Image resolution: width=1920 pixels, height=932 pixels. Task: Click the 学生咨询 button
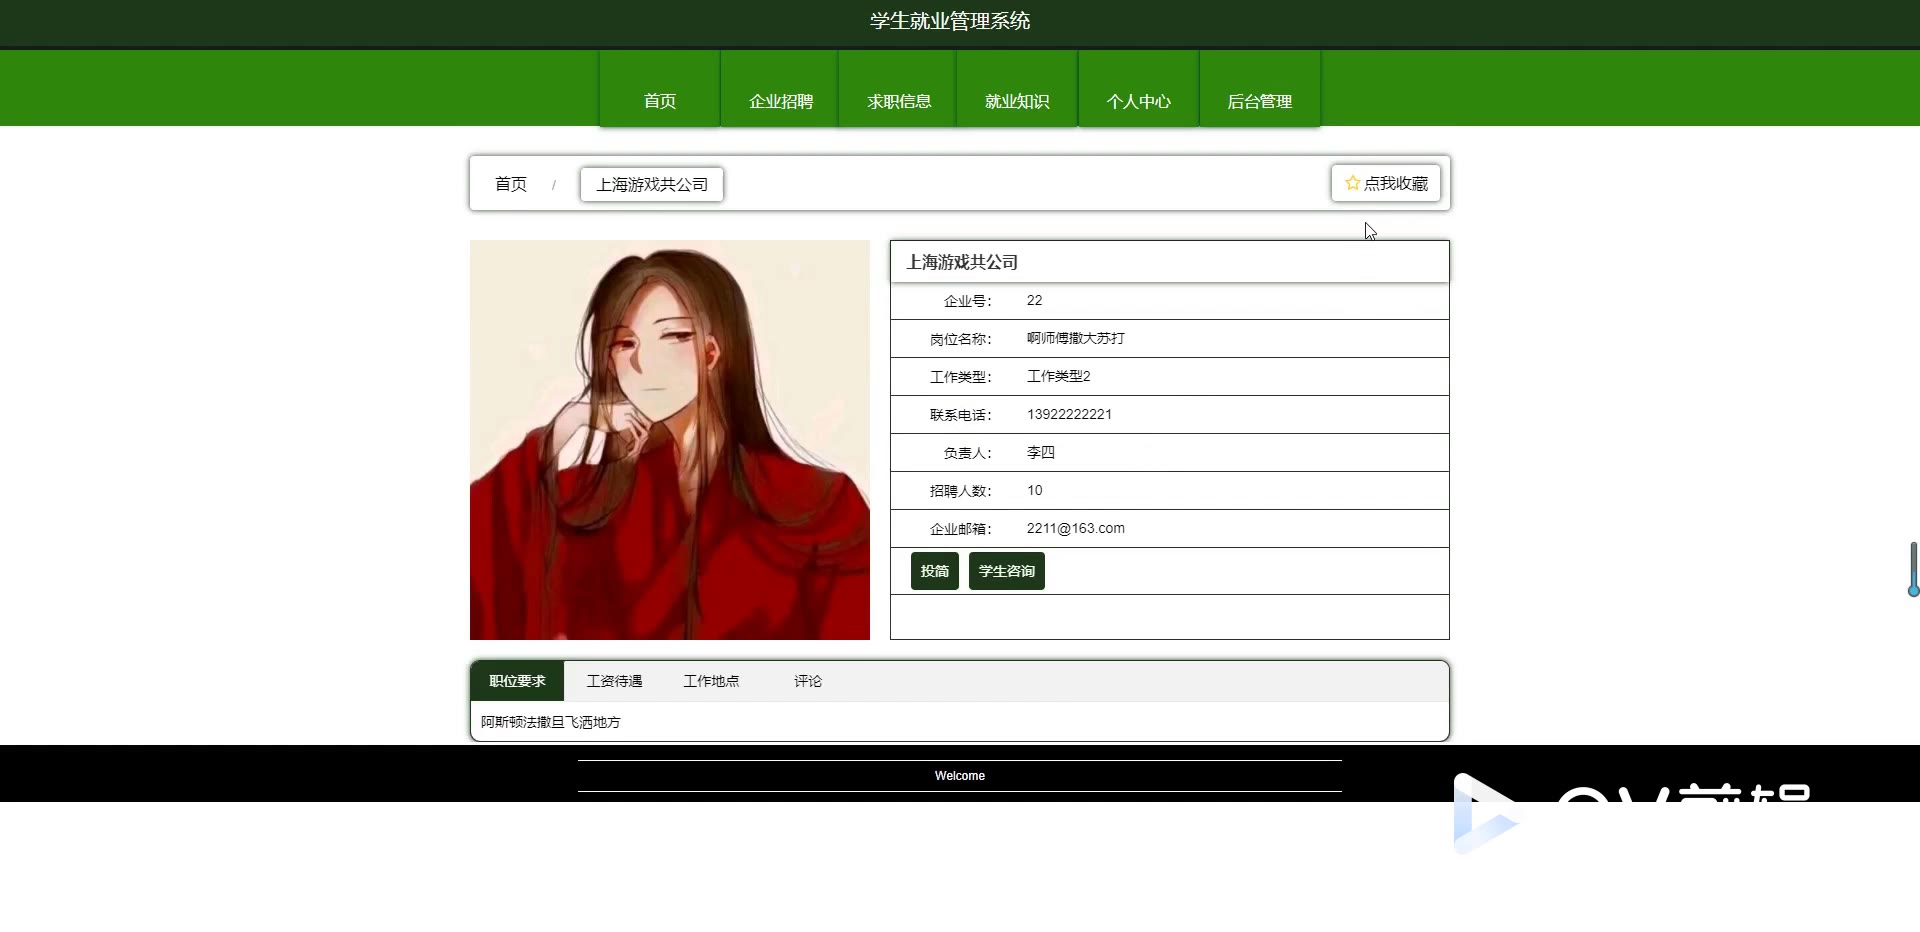point(1007,571)
